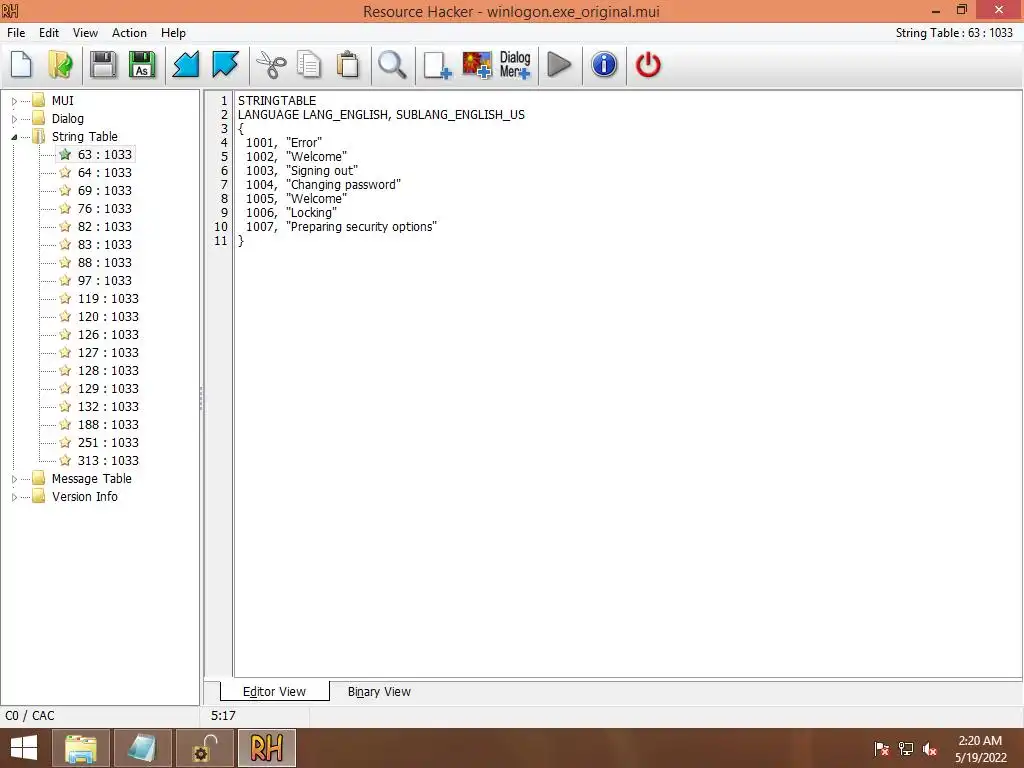Show info with the blue i icon

(x=604, y=65)
